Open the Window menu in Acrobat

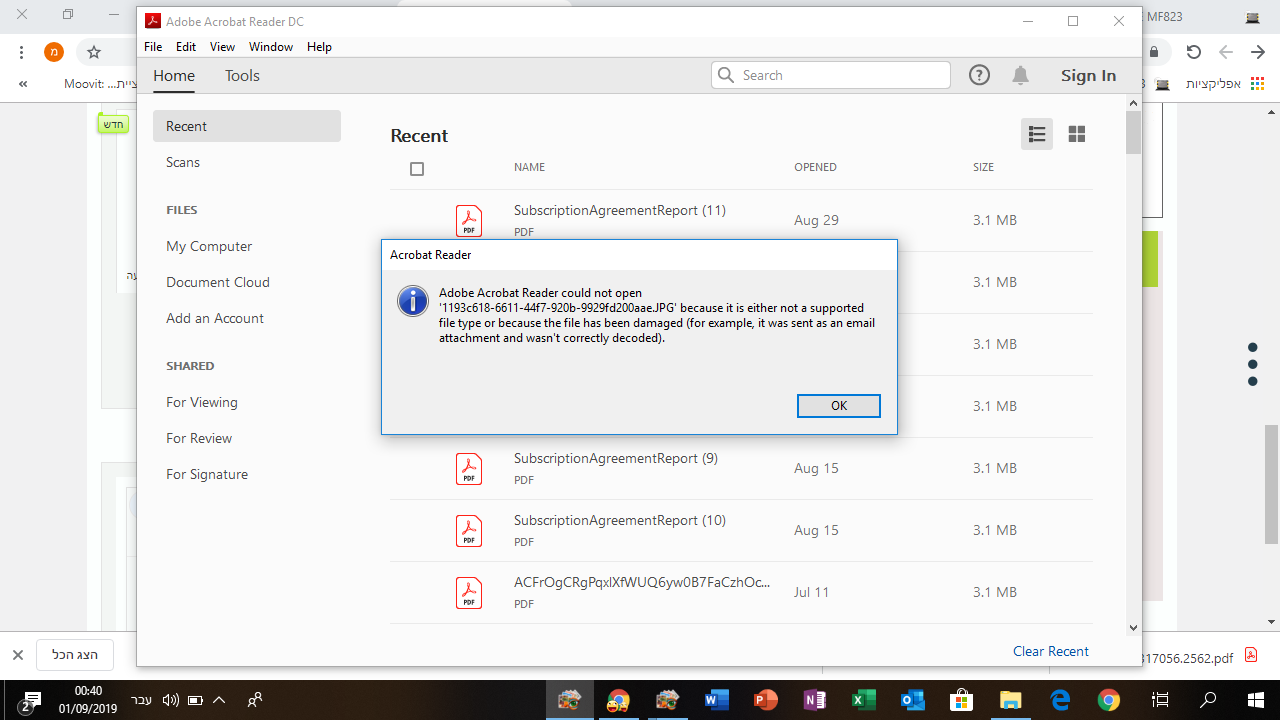point(271,47)
